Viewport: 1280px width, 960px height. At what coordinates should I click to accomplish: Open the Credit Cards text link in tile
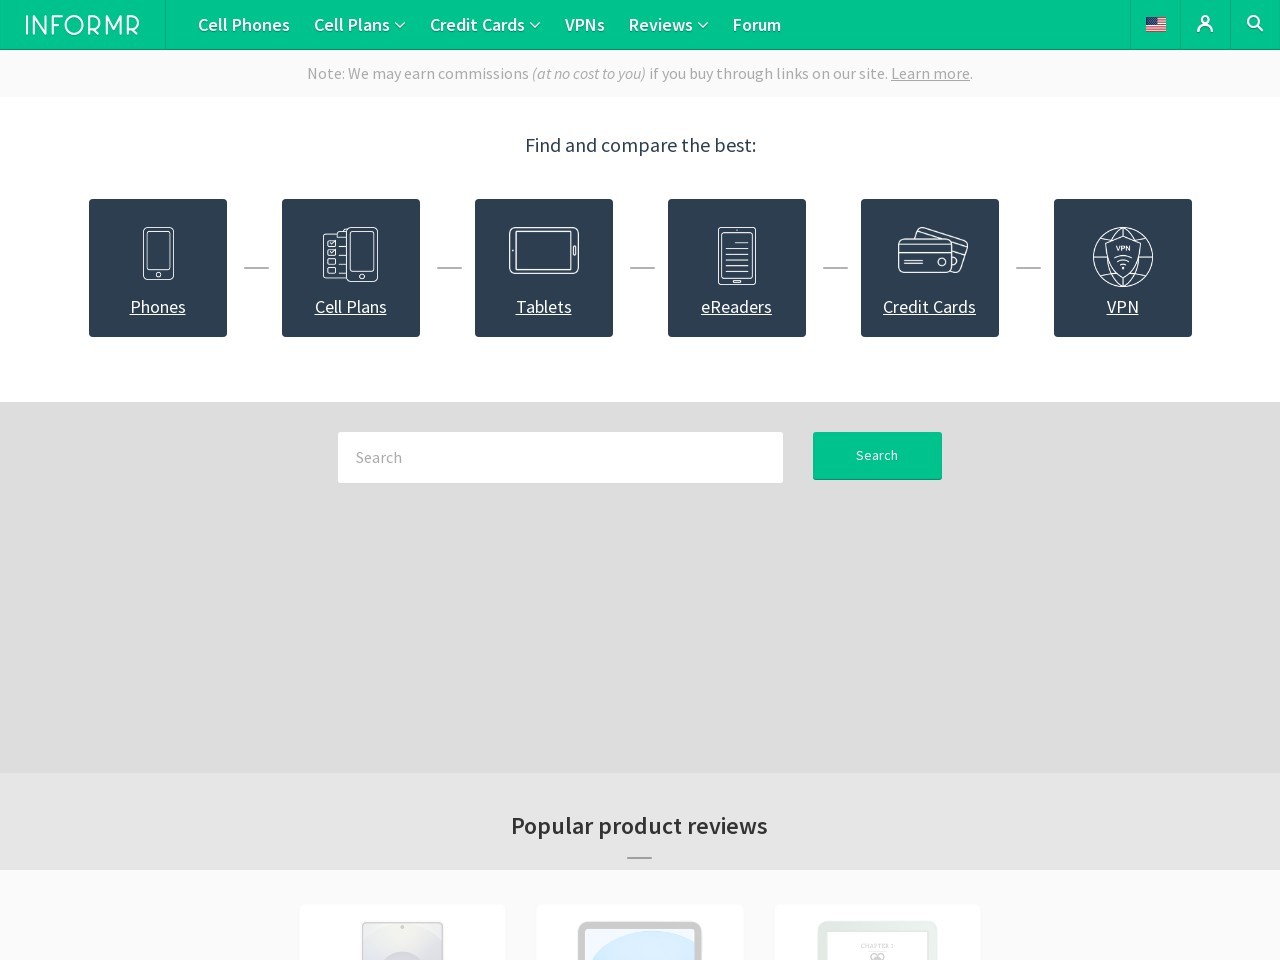[929, 307]
